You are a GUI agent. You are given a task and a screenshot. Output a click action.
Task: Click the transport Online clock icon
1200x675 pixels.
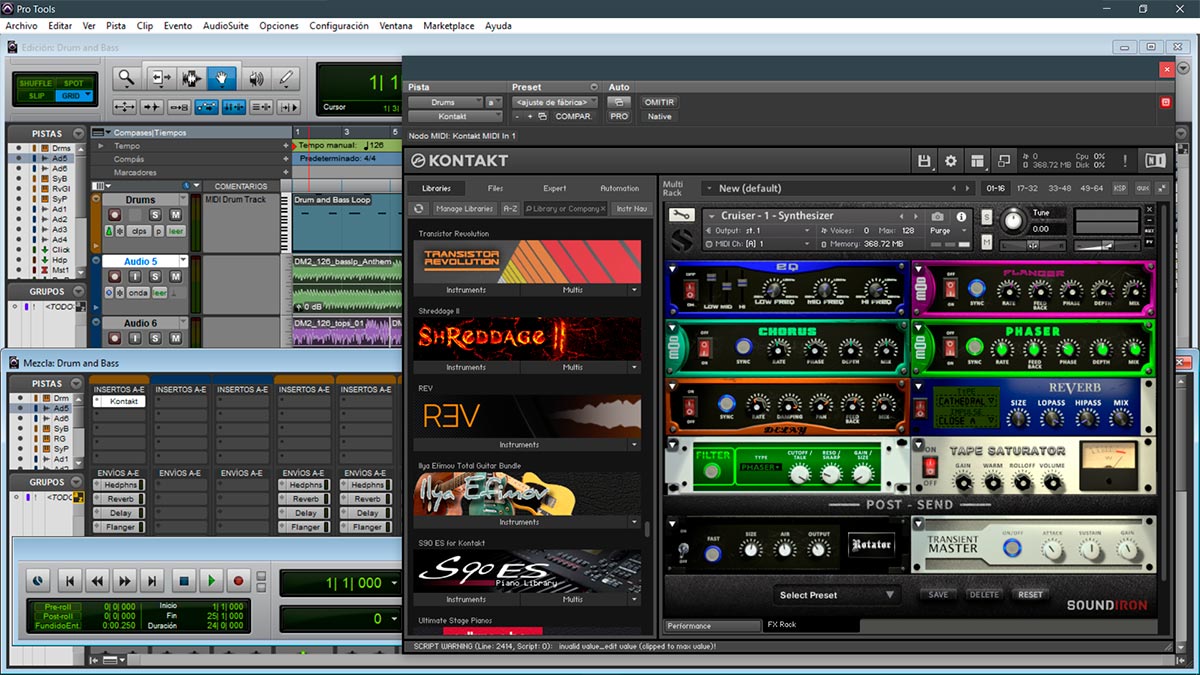[37, 580]
